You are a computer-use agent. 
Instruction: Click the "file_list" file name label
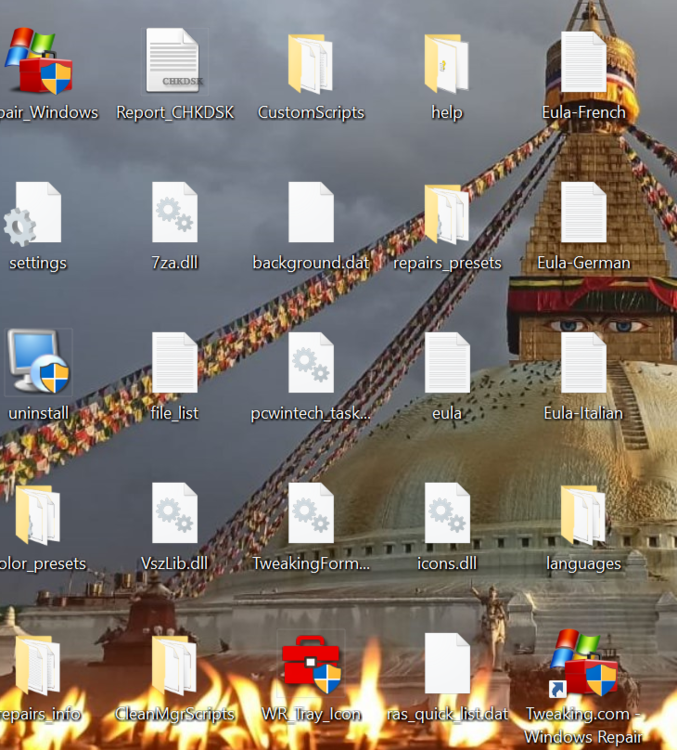click(x=175, y=413)
